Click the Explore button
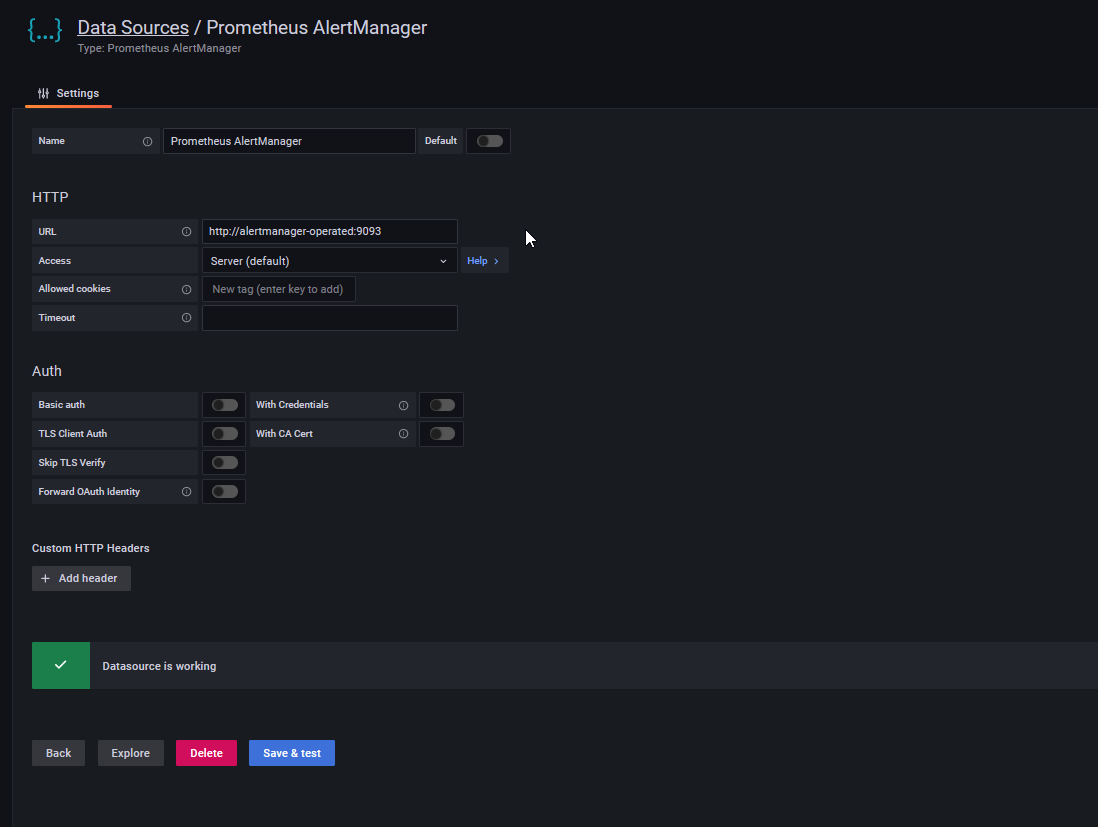This screenshot has width=1098, height=827. pyautogui.click(x=131, y=753)
